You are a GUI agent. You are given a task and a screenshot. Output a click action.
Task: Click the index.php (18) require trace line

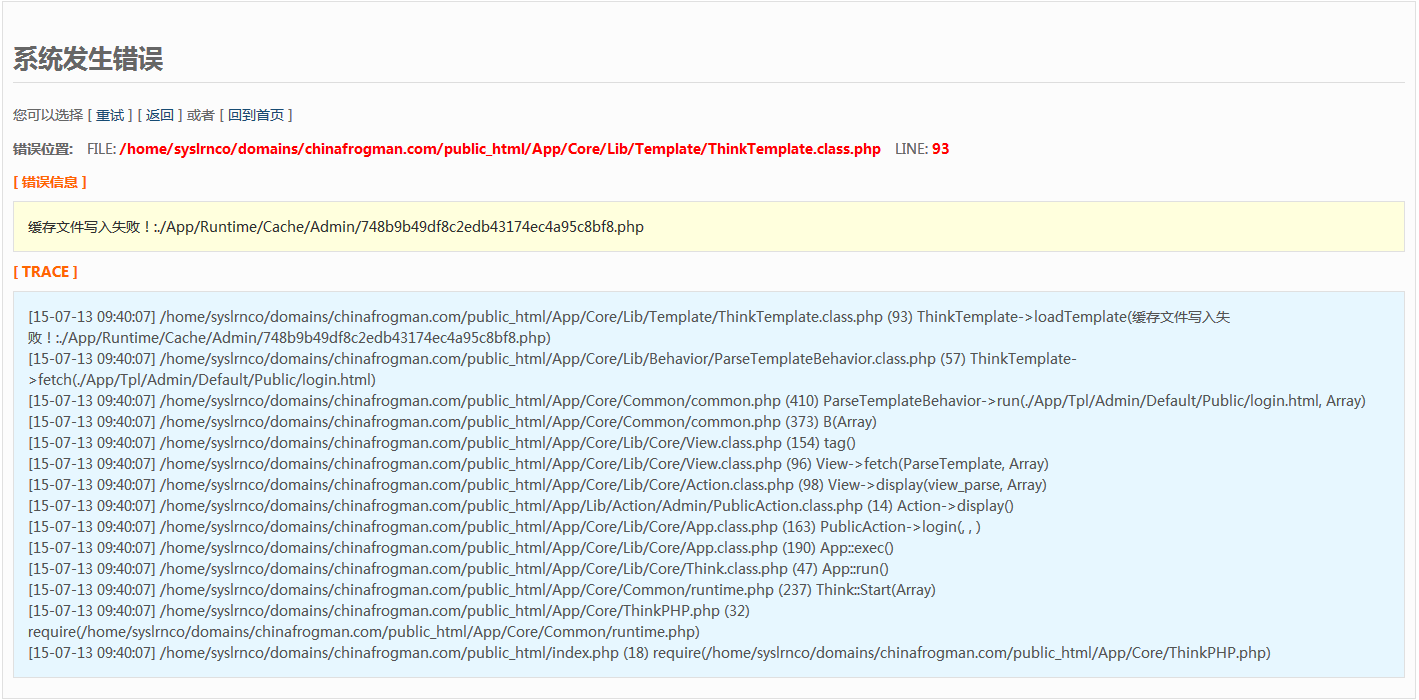[649, 653]
